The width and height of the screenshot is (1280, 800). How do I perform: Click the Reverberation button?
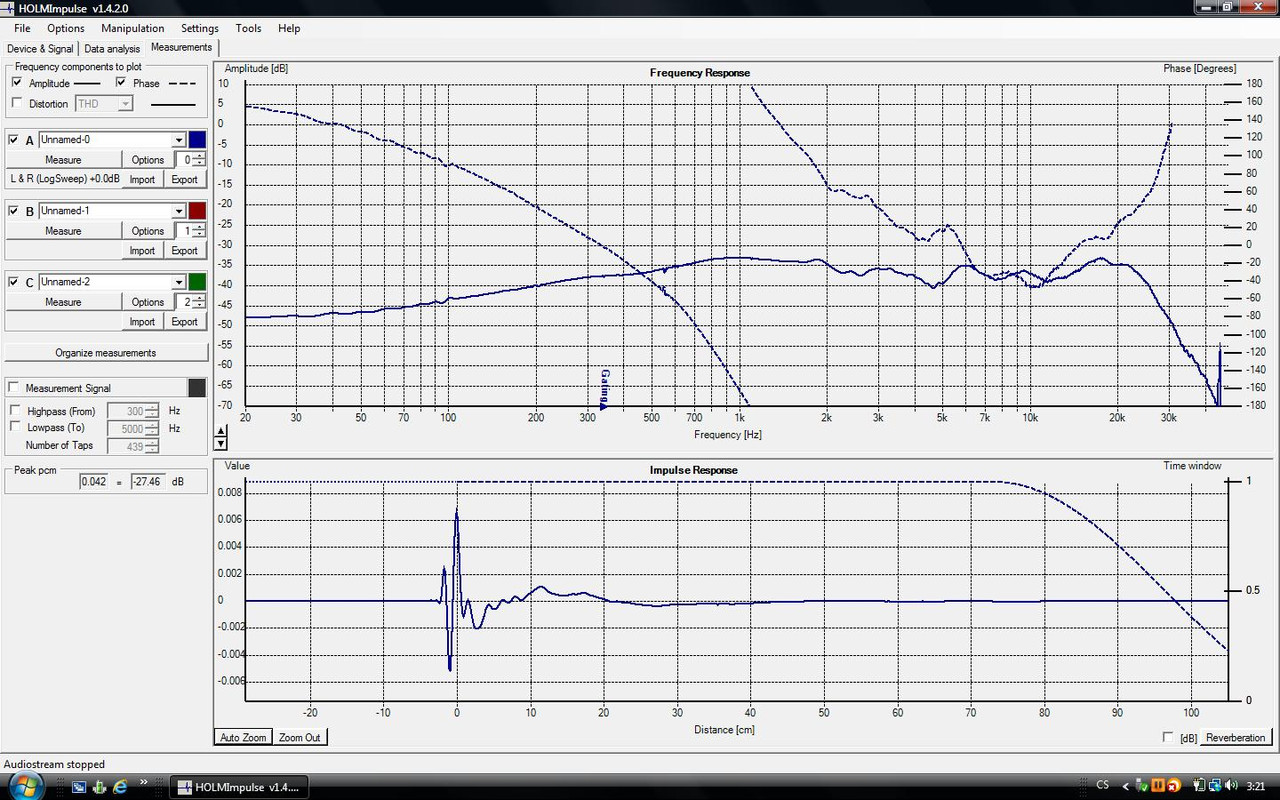(1235, 738)
